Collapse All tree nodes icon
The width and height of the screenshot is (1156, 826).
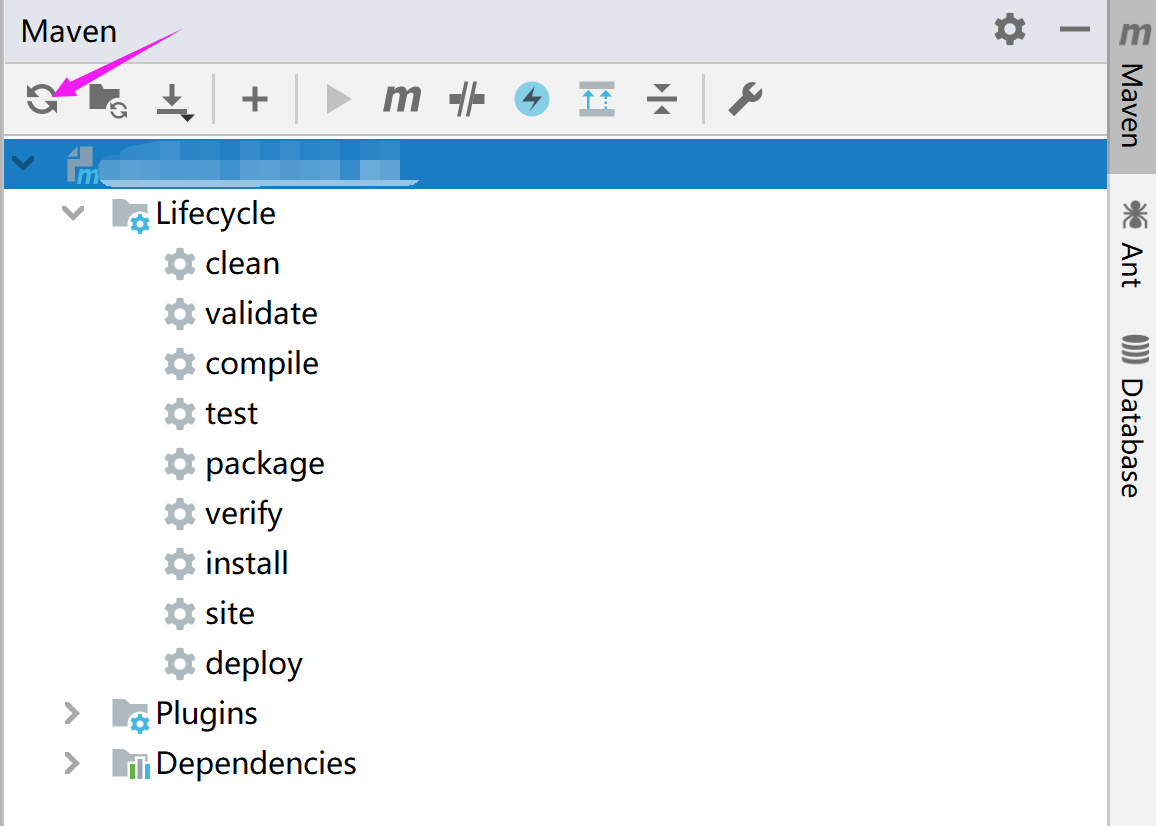(x=661, y=99)
